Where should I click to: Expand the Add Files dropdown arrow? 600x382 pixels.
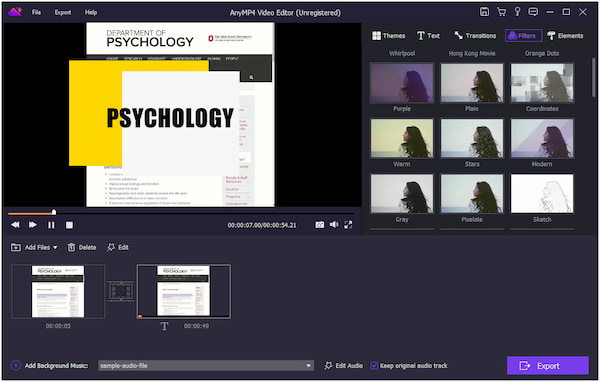pyautogui.click(x=55, y=248)
